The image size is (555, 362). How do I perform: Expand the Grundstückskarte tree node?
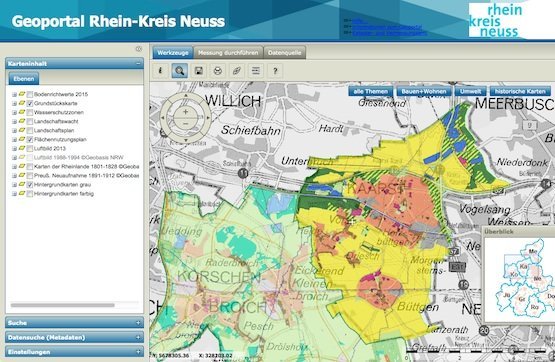[x=15, y=103]
